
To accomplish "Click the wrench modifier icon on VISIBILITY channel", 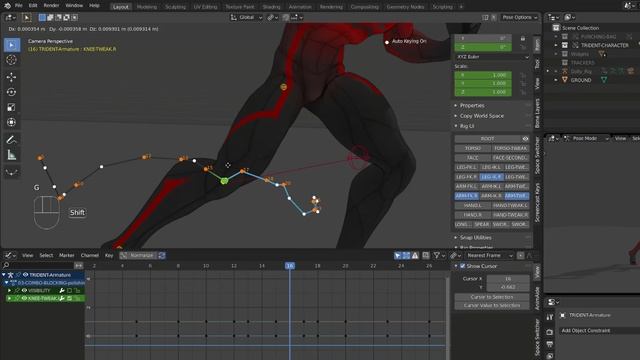I will [x=62, y=291].
